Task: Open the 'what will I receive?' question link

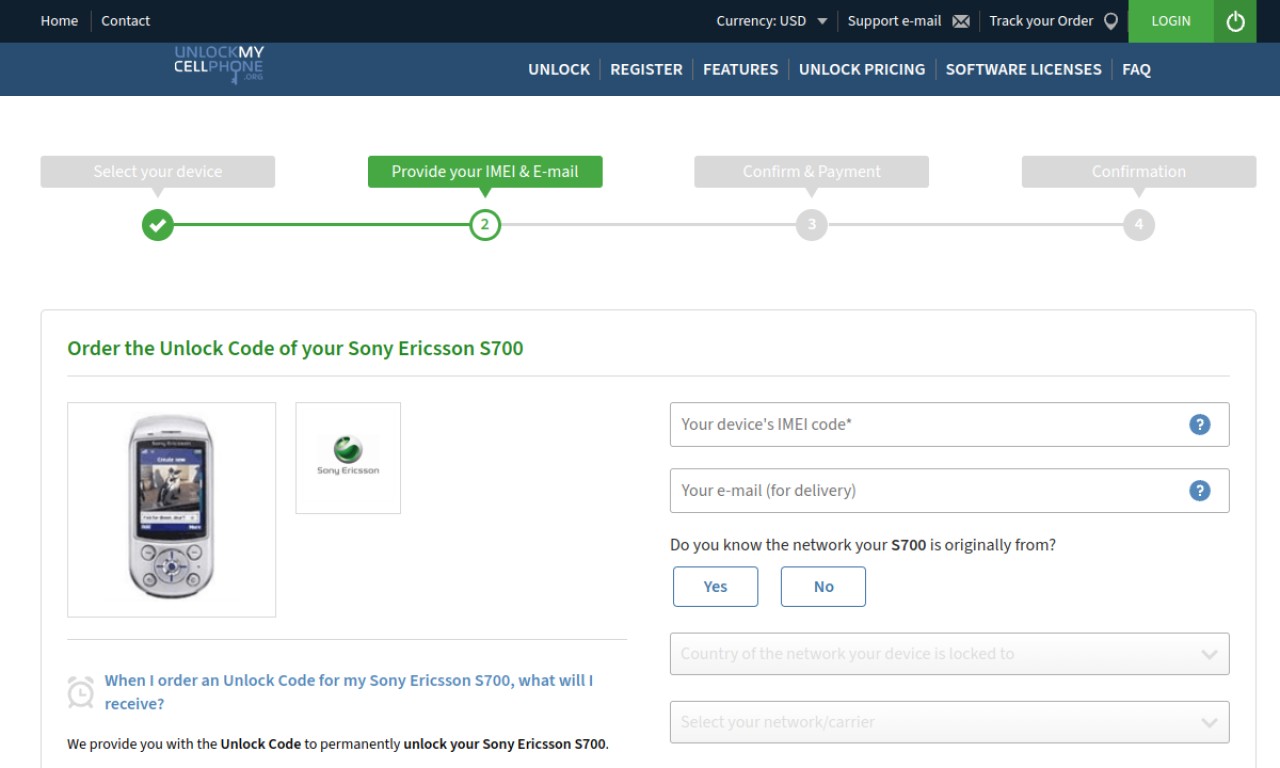Action: pos(349,692)
